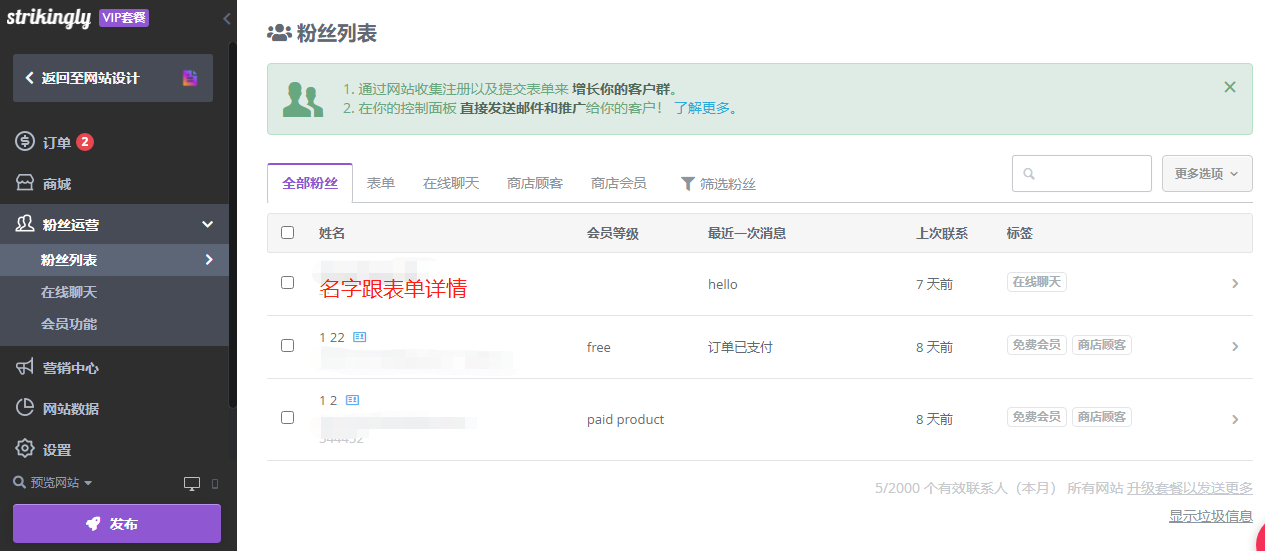Click the 订单 badge showing 2
The height and width of the screenshot is (551, 1265).
[85, 142]
